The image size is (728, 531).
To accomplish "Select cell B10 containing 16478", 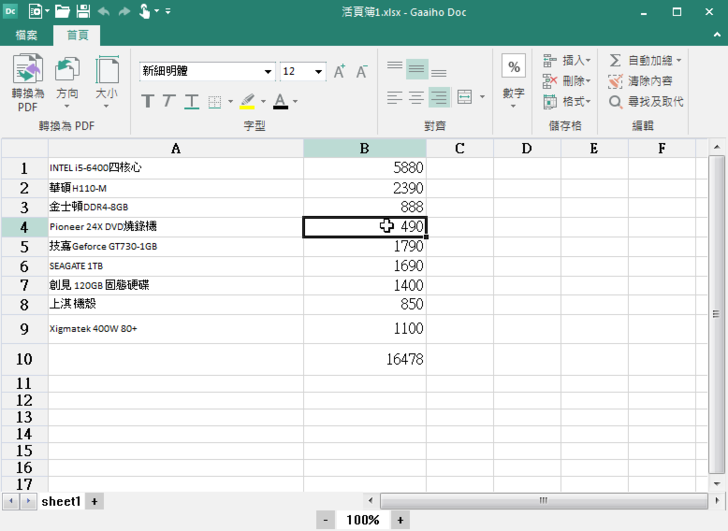I will point(364,359).
